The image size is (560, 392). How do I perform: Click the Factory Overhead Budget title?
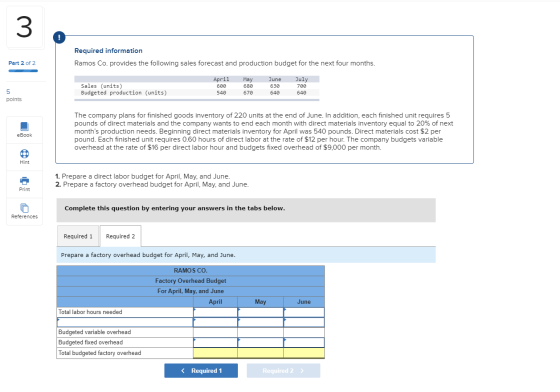191,281
